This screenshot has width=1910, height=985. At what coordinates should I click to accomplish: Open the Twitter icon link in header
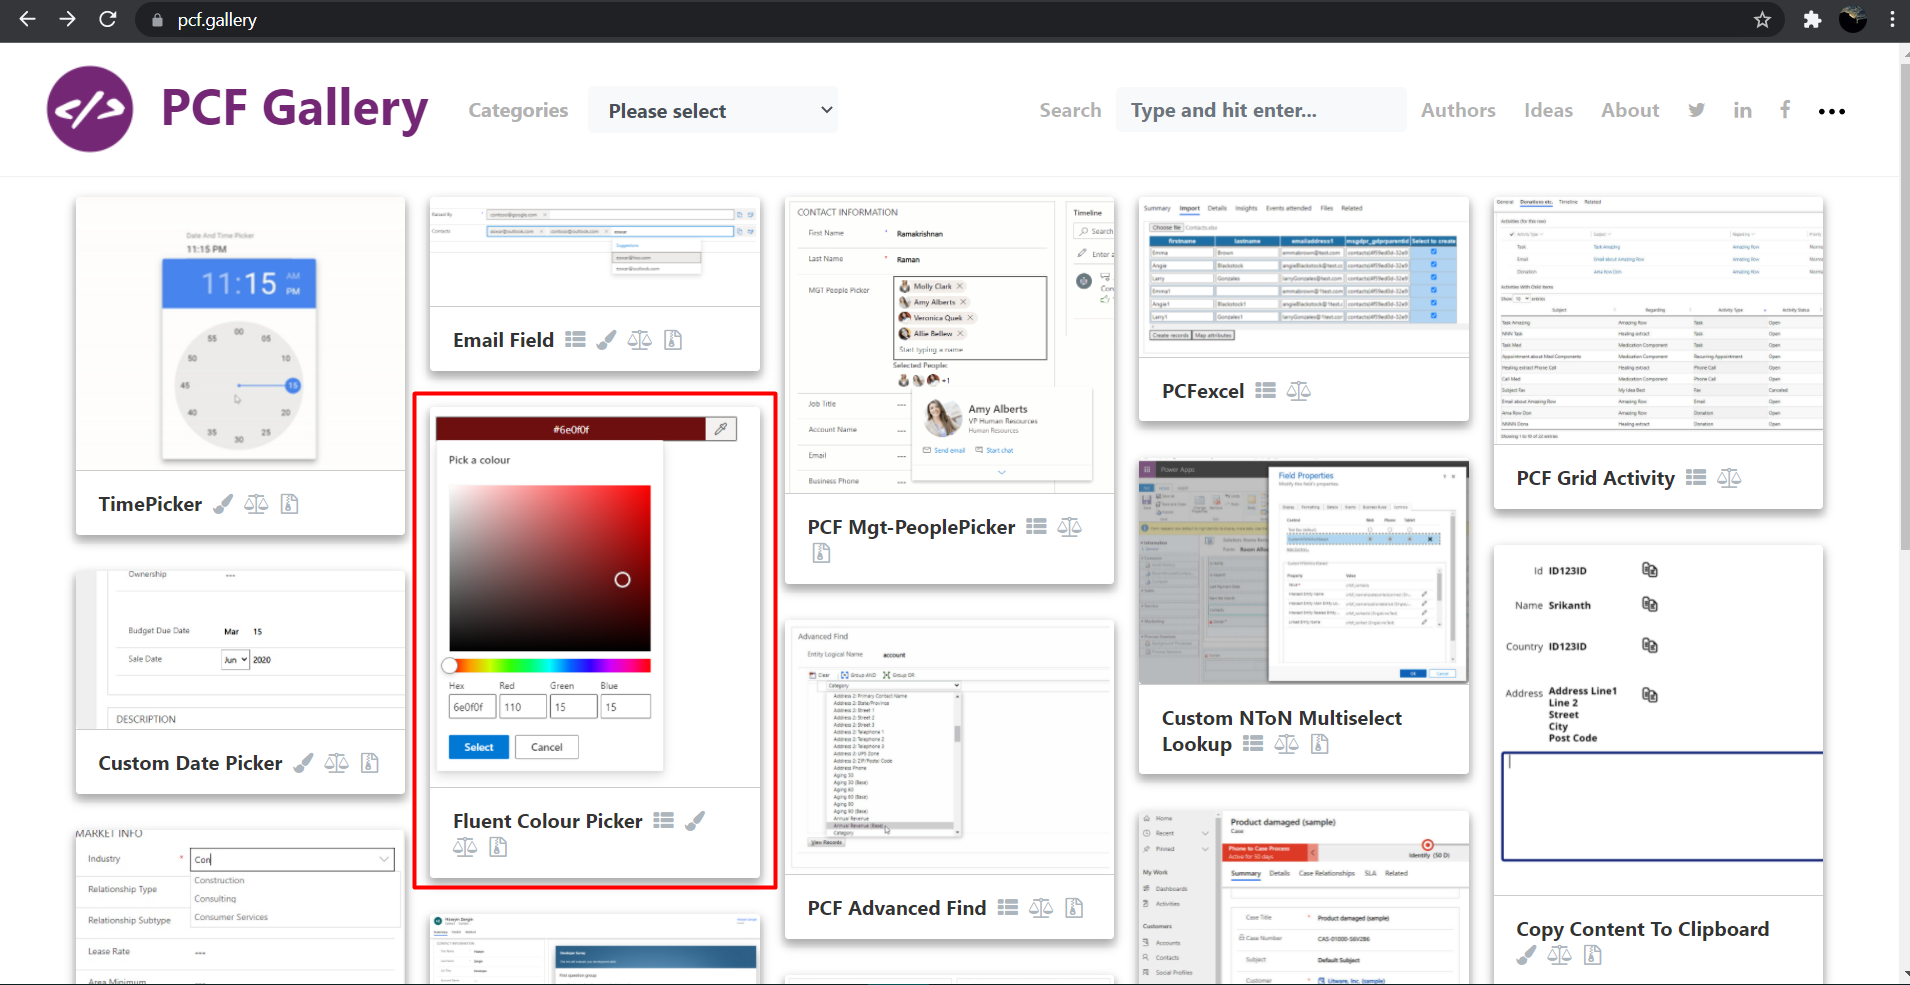tap(1696, 110)
